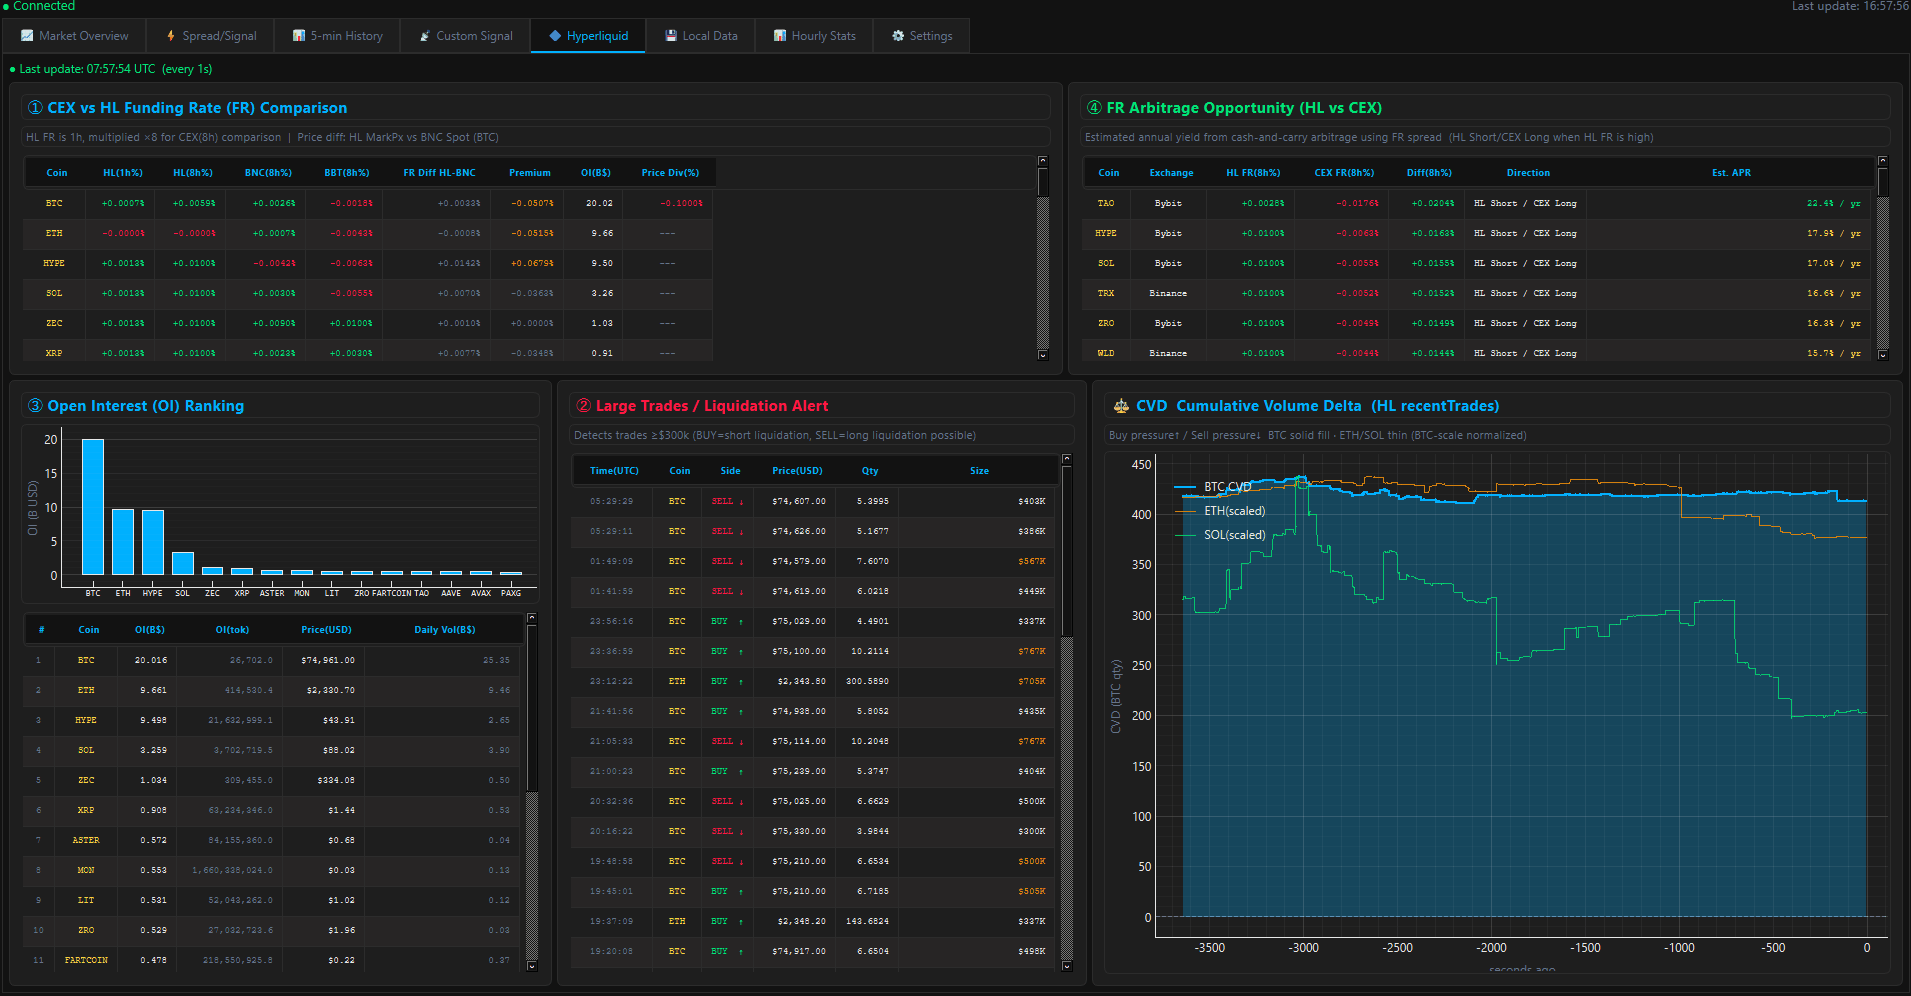Click the Last update 07:57:54 UTC status
Viewport: 1911px width, 996px height.
(111, 69)
